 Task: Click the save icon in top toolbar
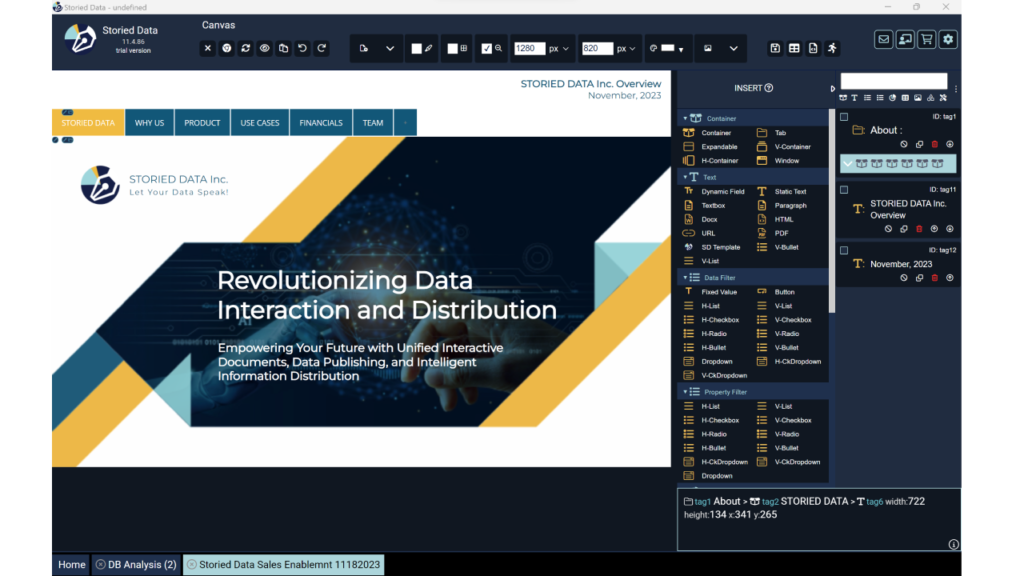[775, 48]
